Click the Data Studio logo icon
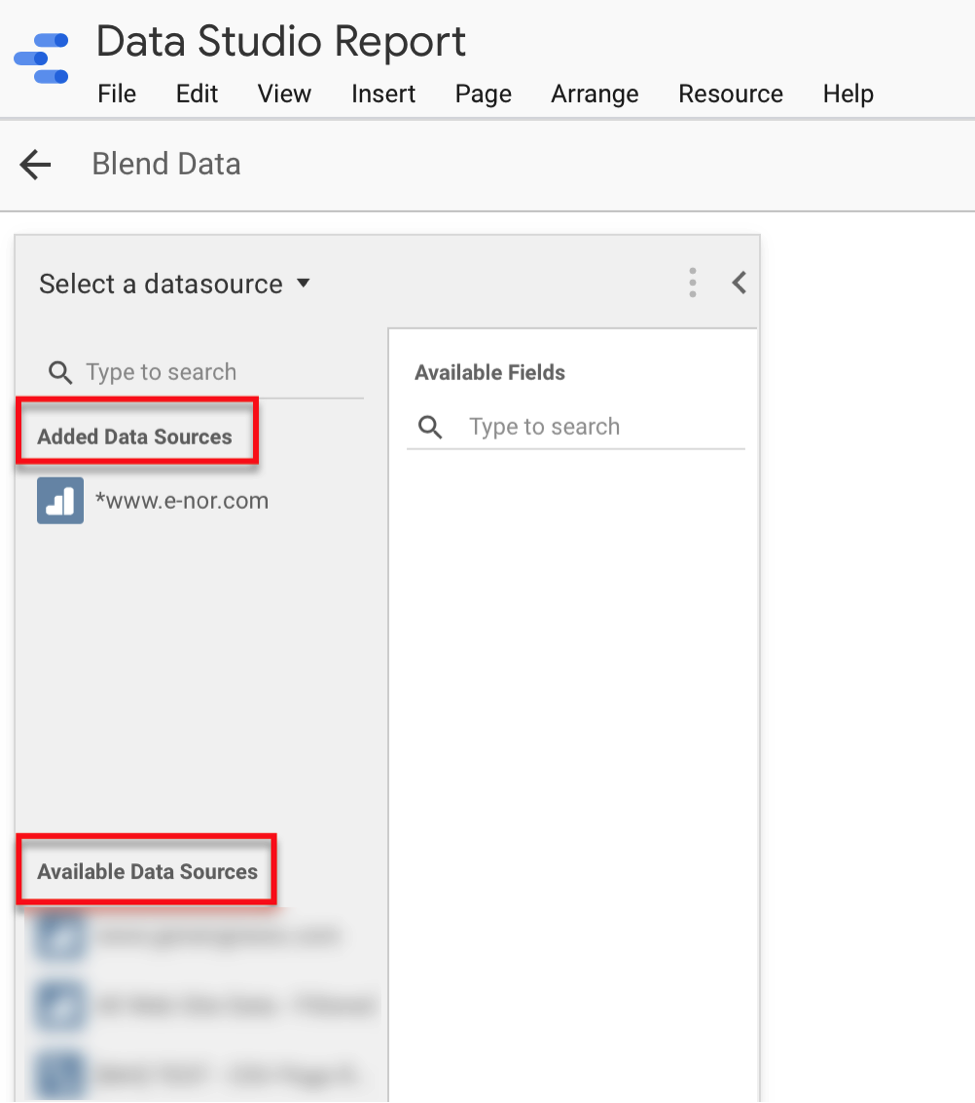The width and height of the screenshot is (975, 1103). click(40, 57)
